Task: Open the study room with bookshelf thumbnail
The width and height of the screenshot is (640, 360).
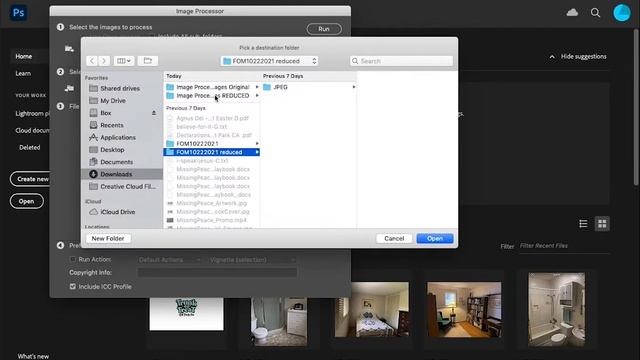Action: pos(464,309)
